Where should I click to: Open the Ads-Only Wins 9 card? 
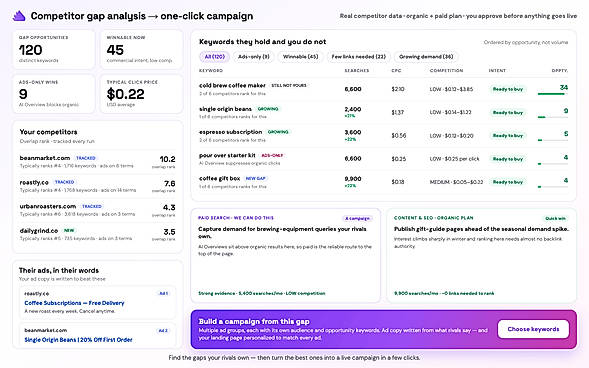click(x=53, y=94)
